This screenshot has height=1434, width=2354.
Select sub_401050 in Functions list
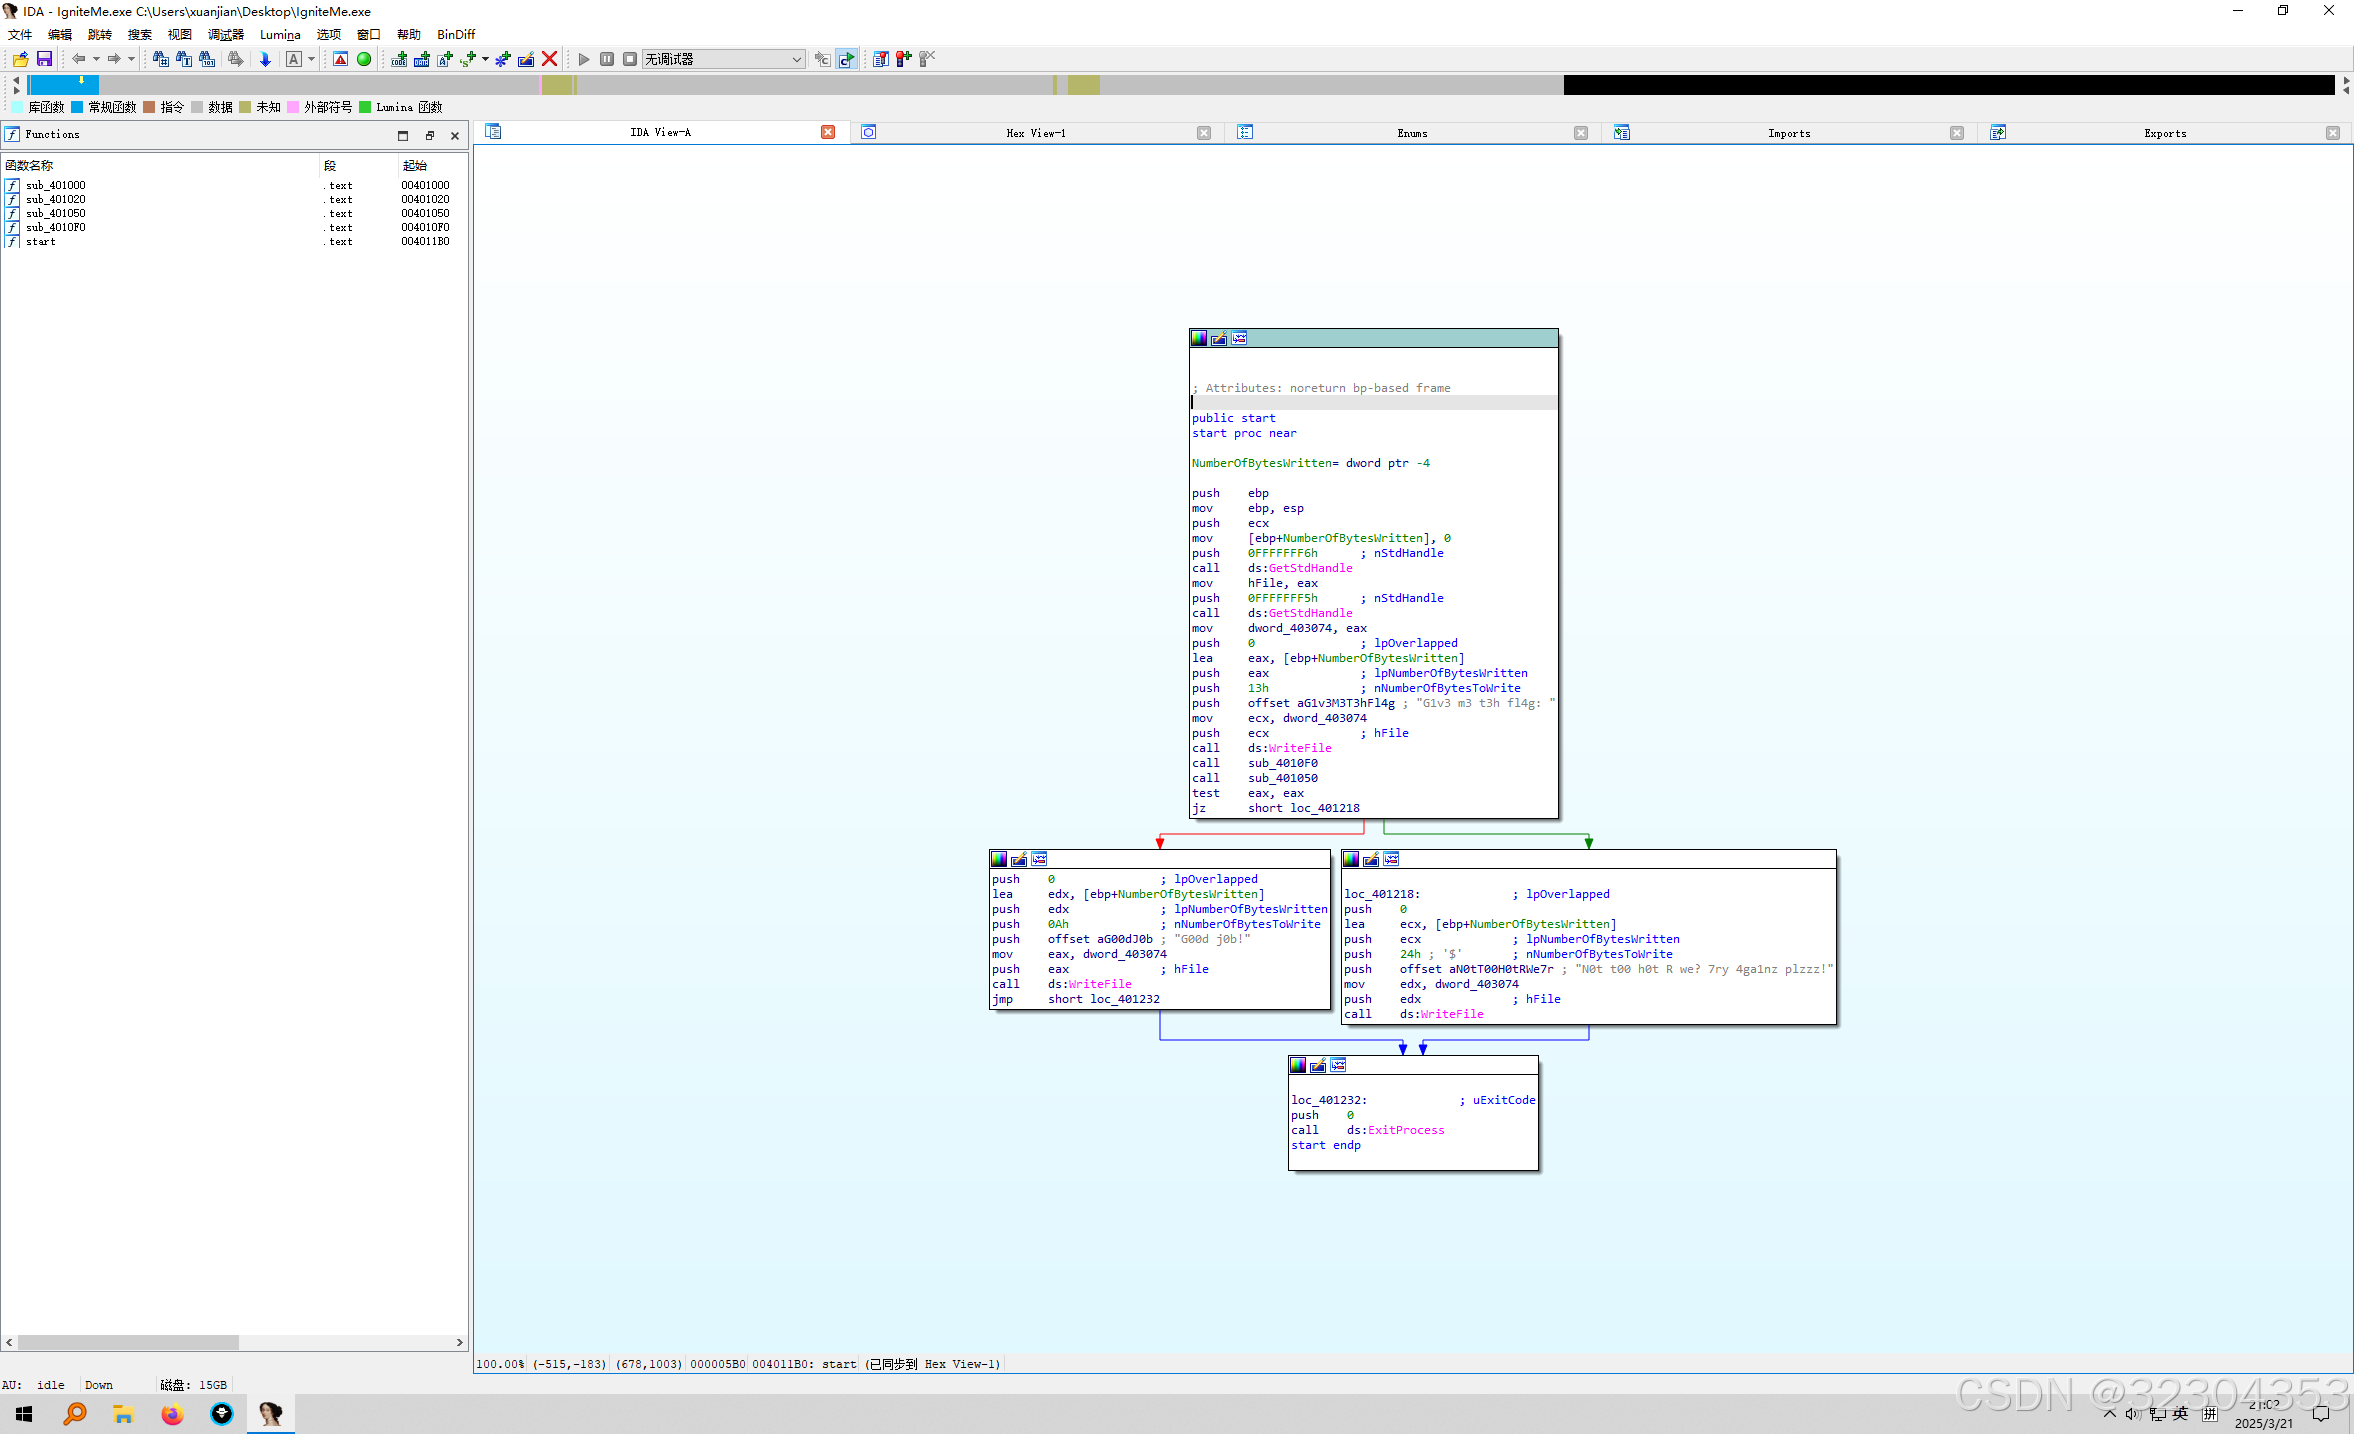point(56,213)
